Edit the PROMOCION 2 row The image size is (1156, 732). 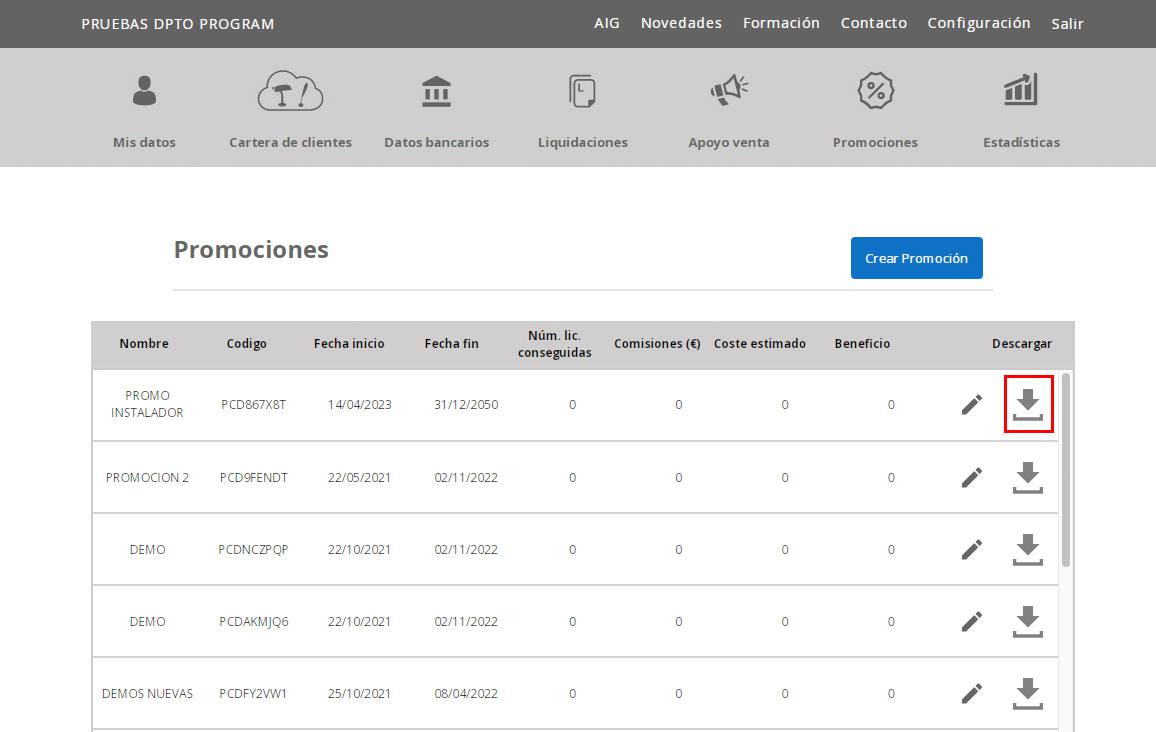[x=971, y=478]
